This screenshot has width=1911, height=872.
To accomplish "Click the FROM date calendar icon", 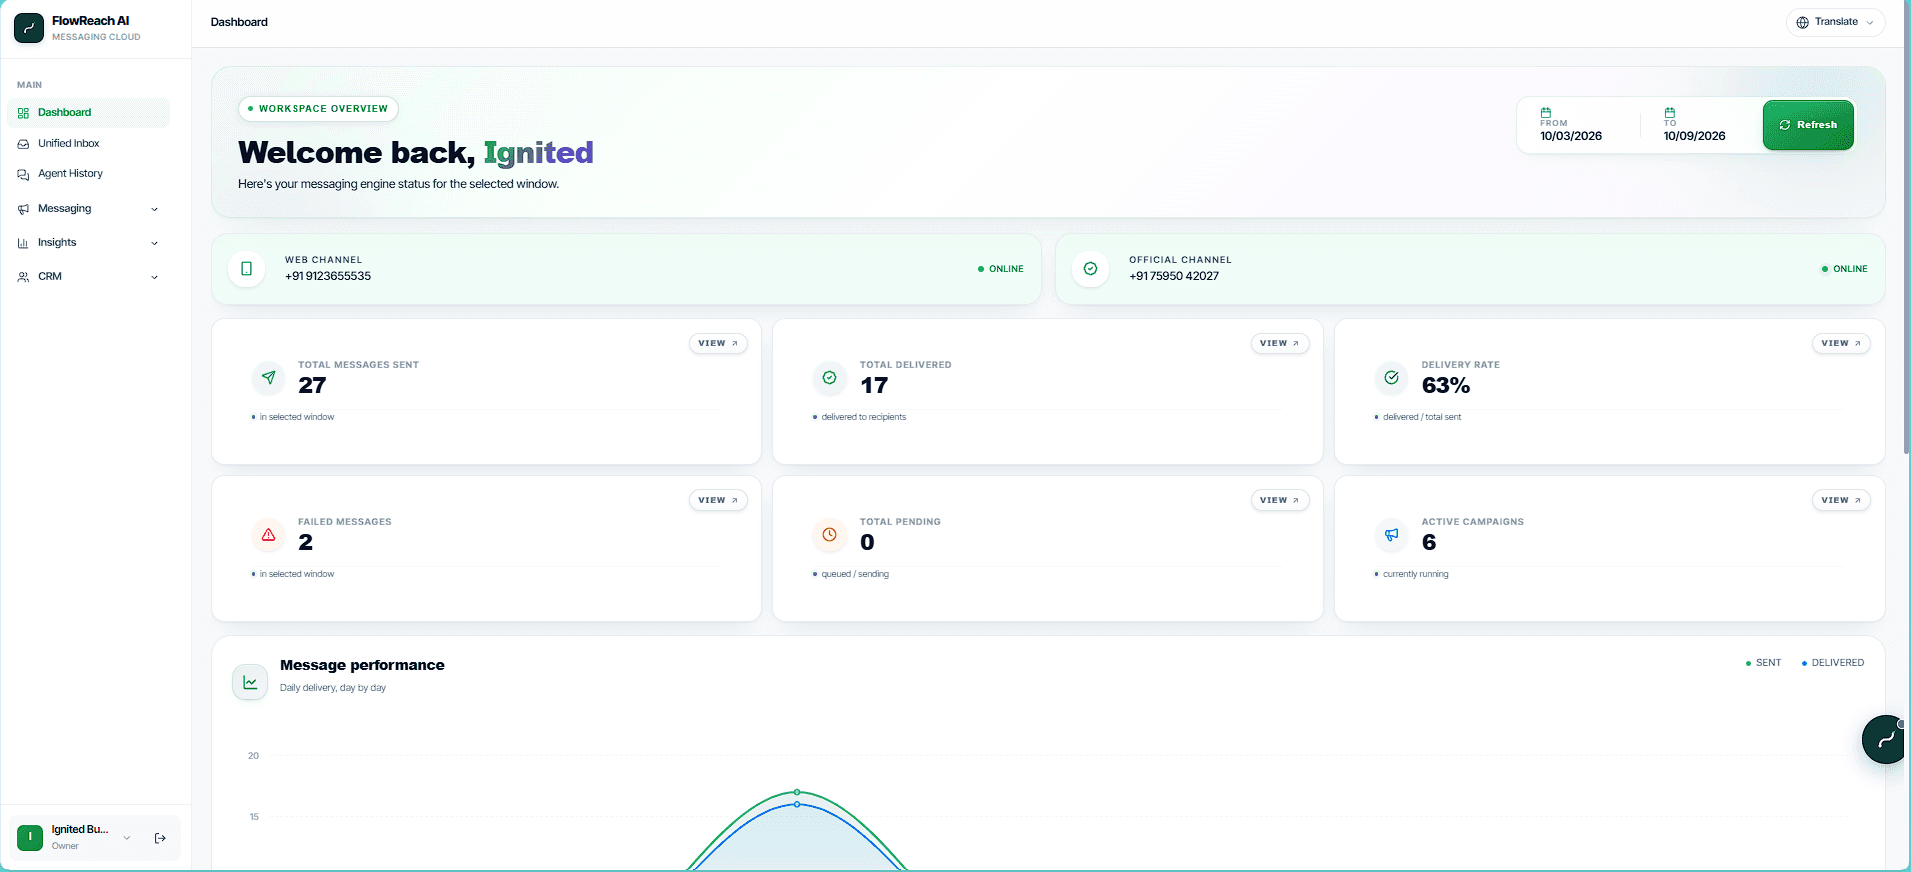I will [1546, 112].
